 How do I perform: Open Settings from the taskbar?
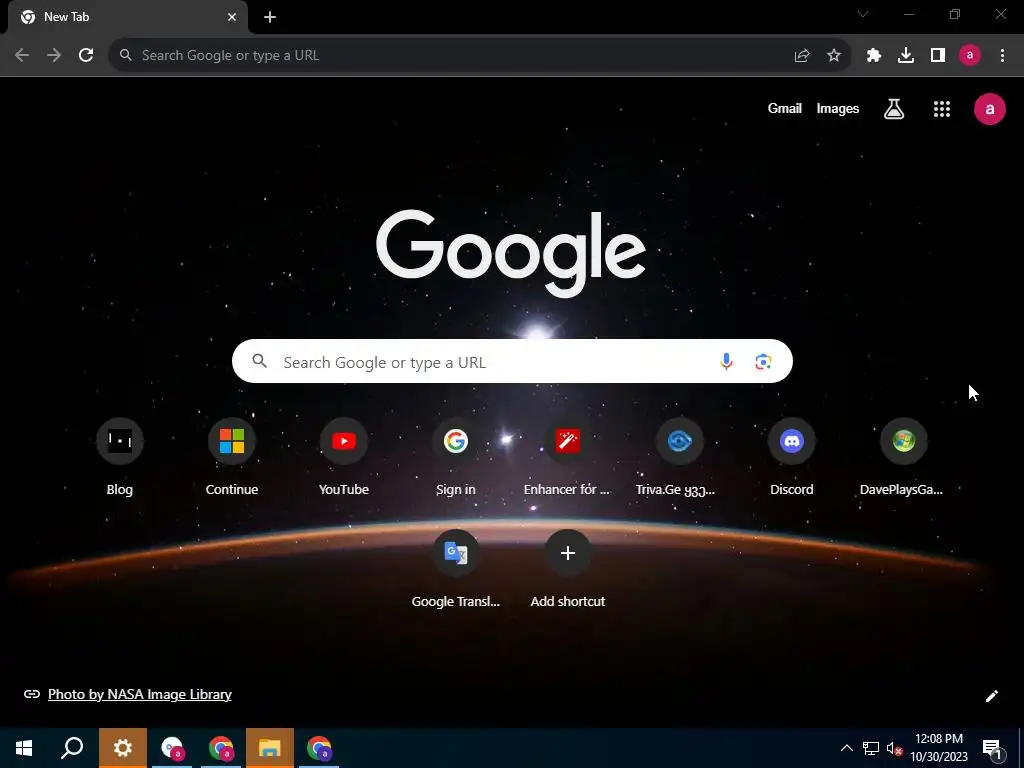[x=123, y=748]
